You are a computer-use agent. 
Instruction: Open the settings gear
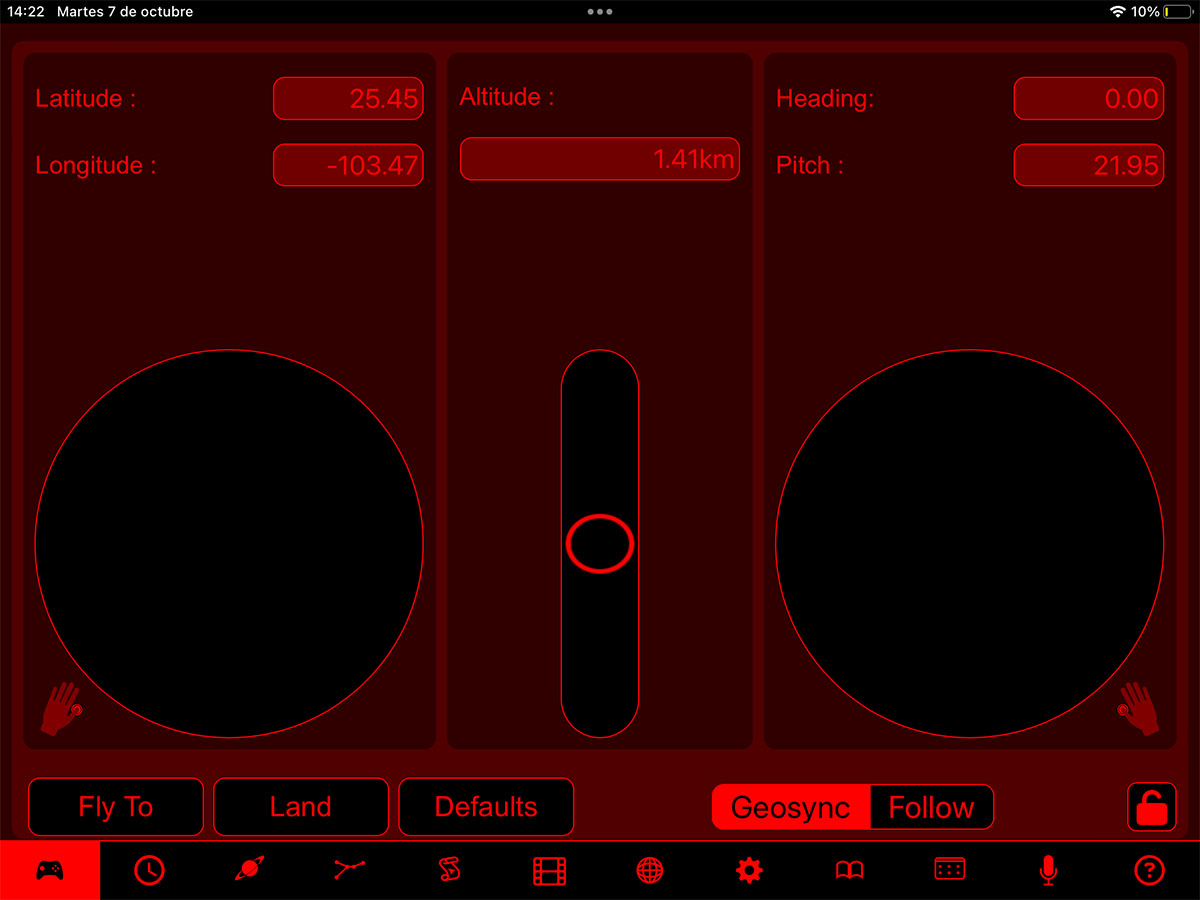[749, 869]
